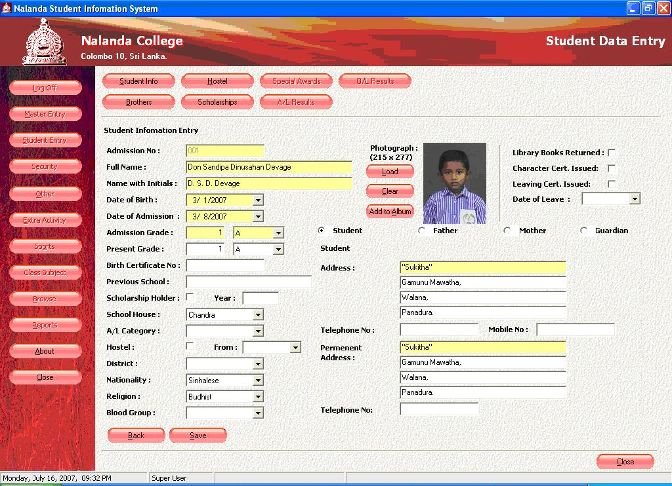Click the Add to Album button
Viewport: 672px width, 486px height.
(x=390, y=211)
